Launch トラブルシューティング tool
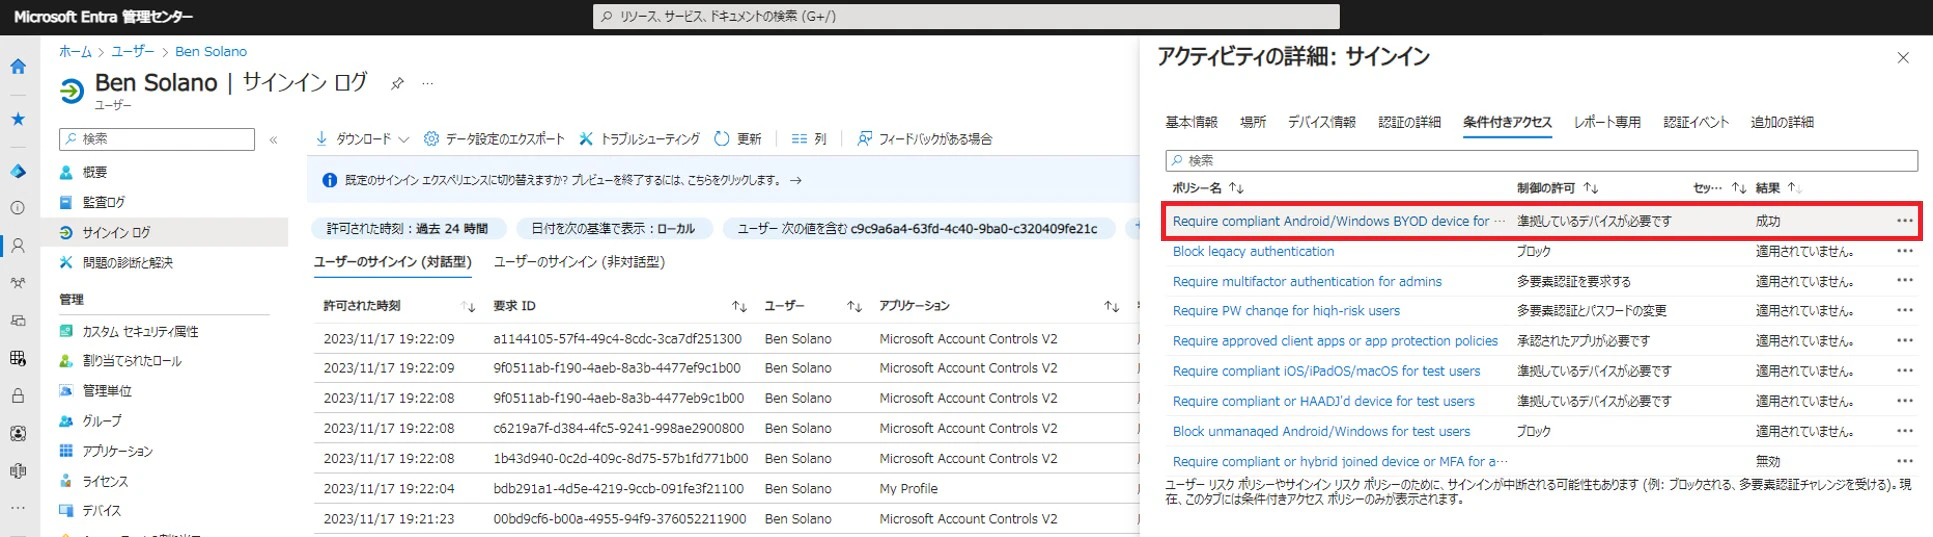The width and height of the screenshot is (1933, 537). pyautogui.click(x=639, y=139)
